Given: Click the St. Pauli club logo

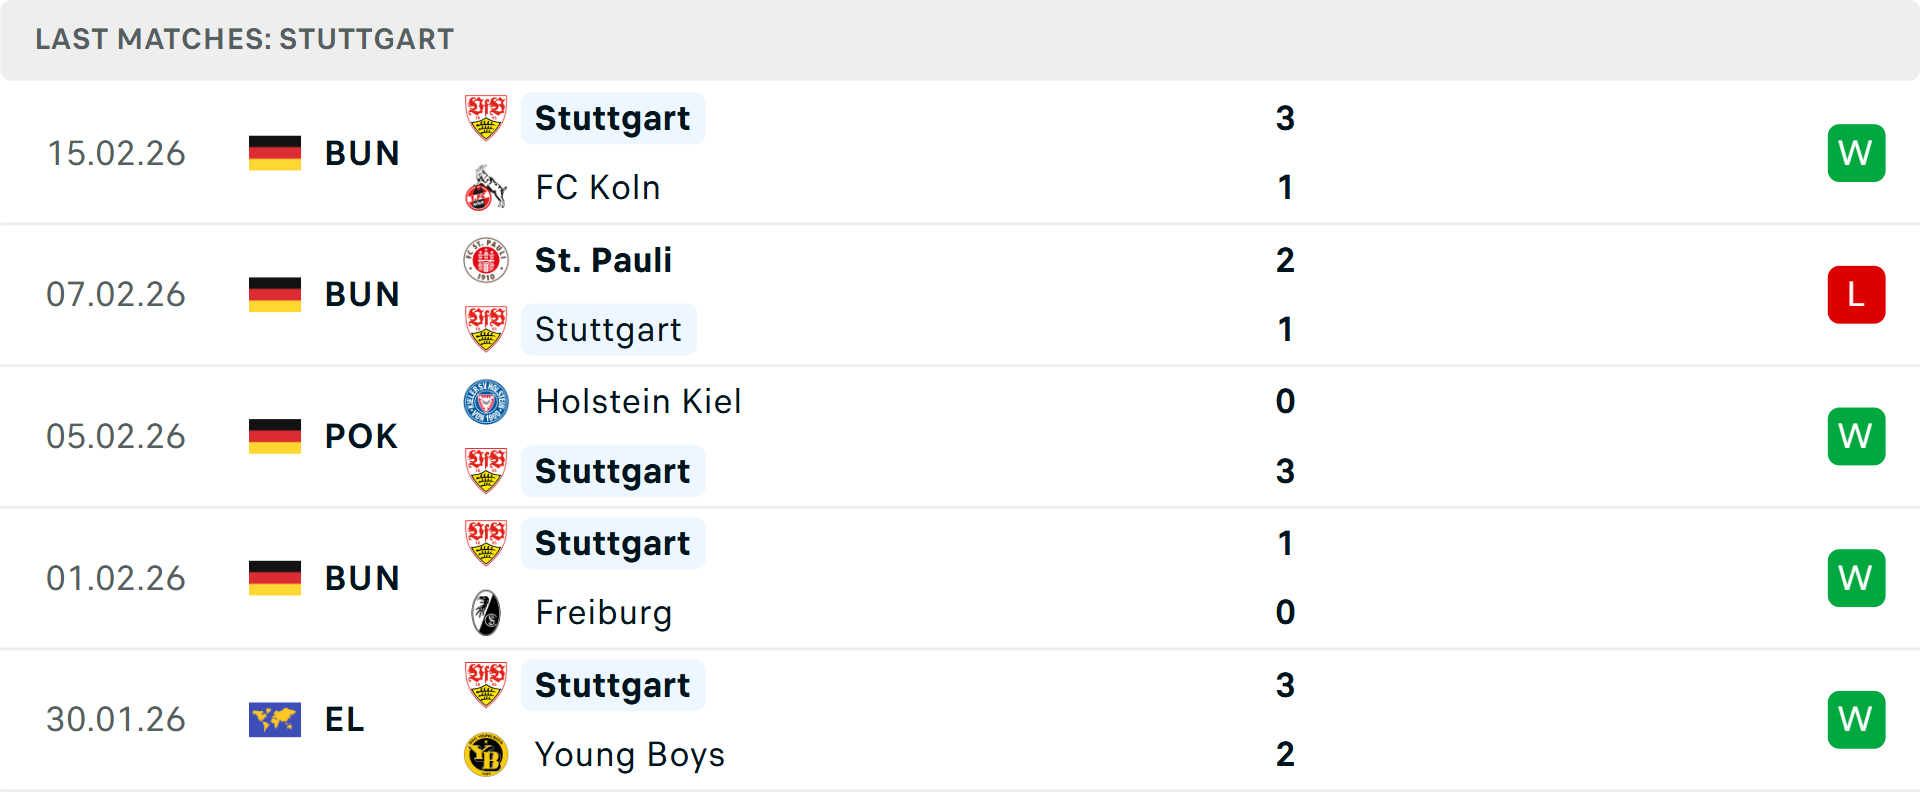Looking at the screenshot, I should click(486, 260).
